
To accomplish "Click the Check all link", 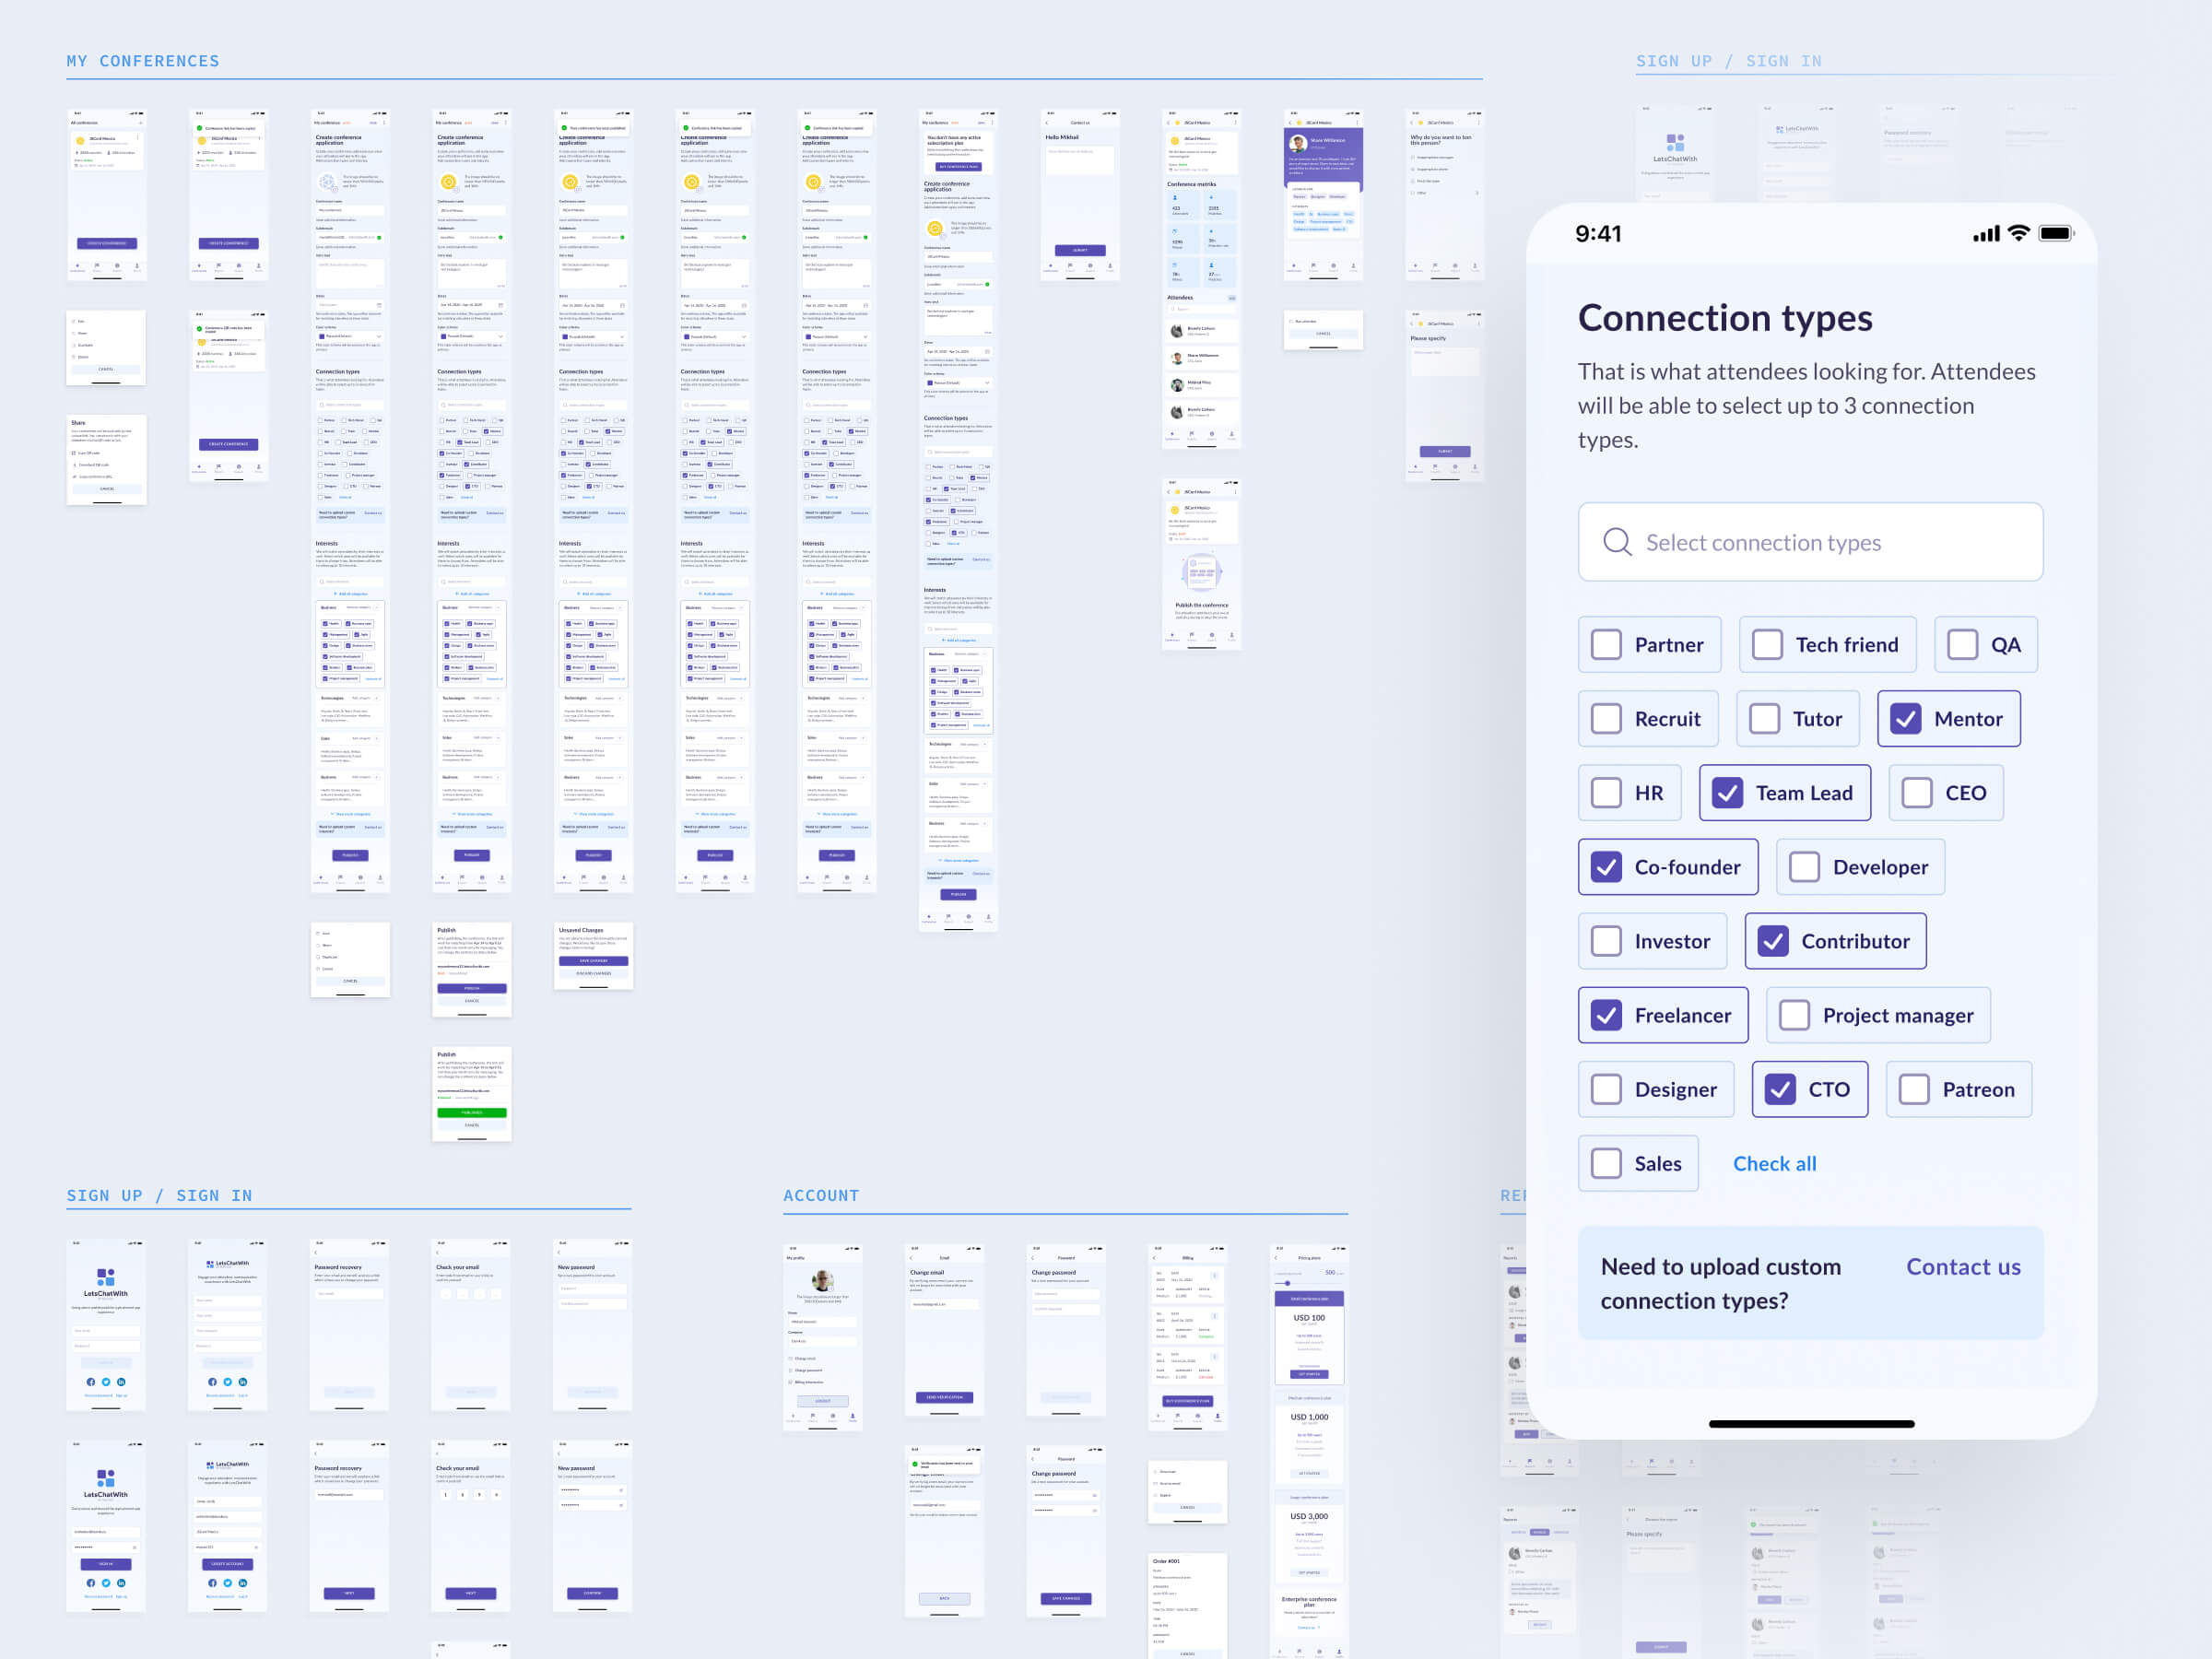I will point(1774,1163).
